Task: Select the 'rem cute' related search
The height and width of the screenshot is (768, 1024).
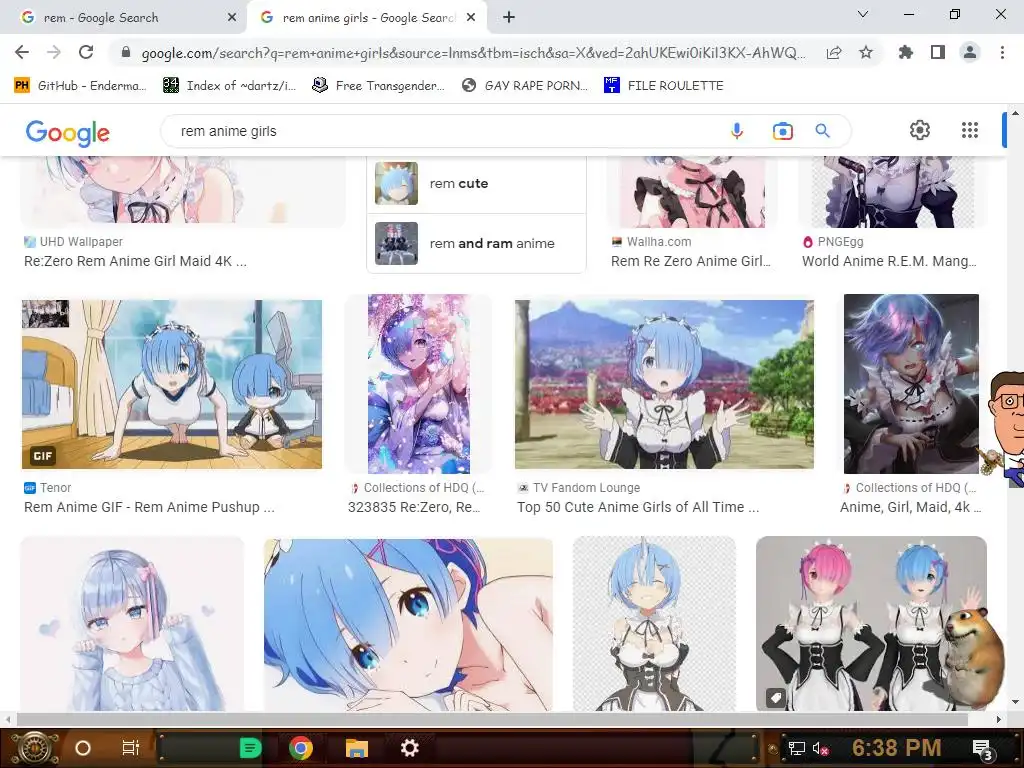Action: [477, 184]
